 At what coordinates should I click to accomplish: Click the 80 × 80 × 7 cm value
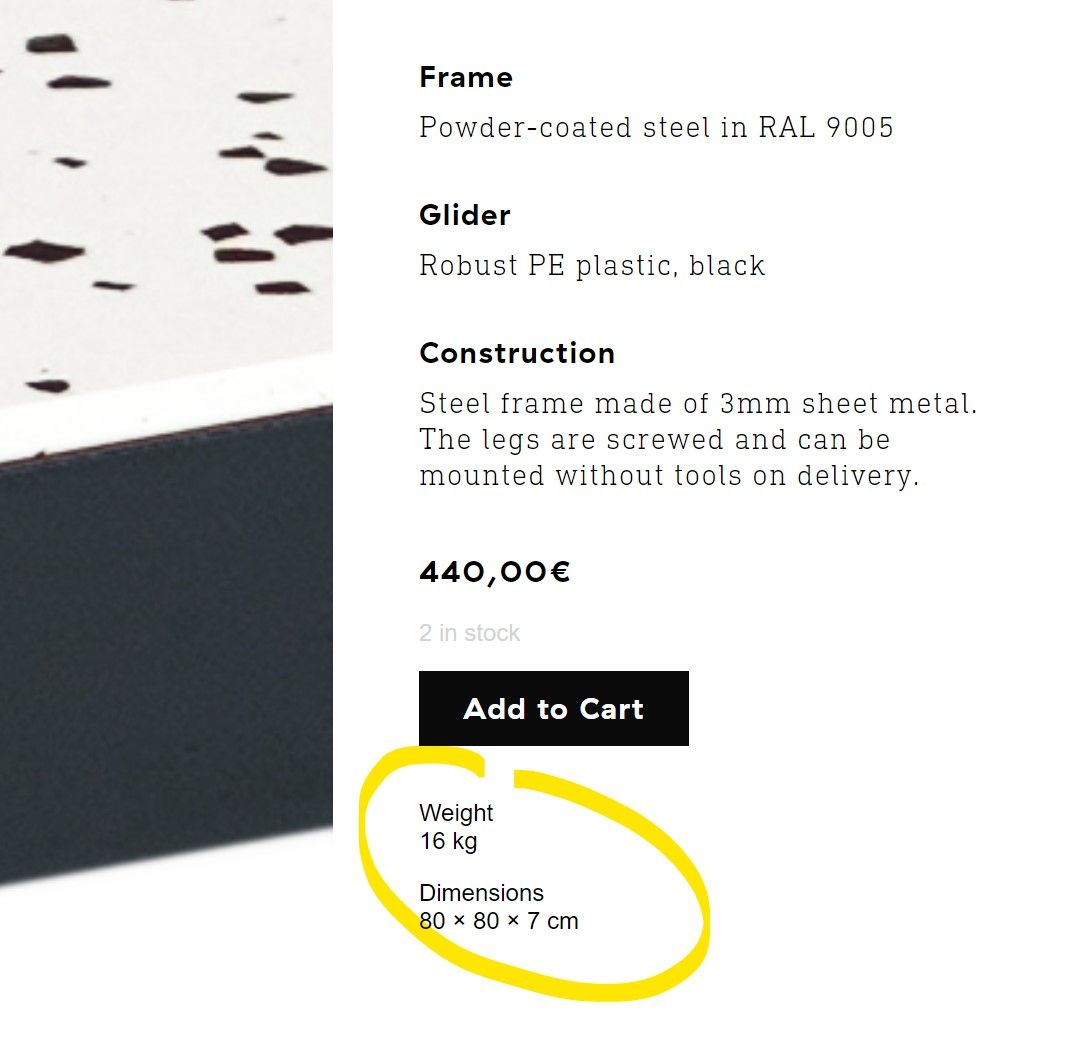(x=499, y=921)
